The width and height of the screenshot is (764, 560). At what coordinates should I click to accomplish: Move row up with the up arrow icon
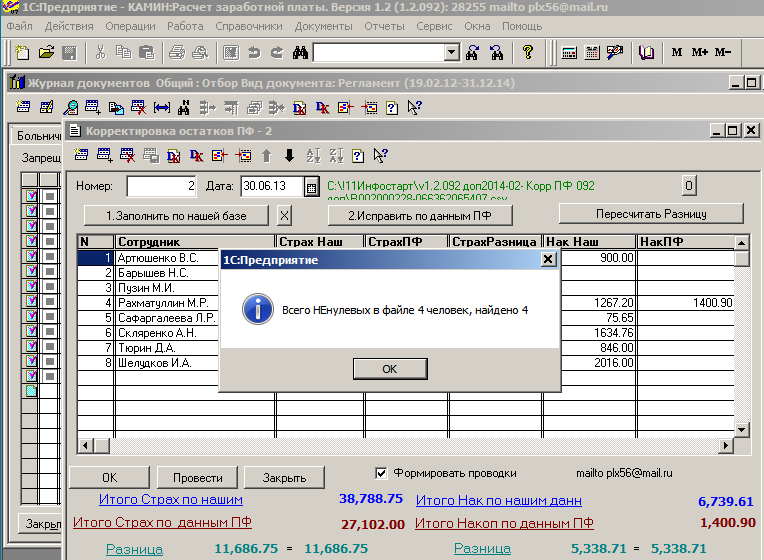click(x=267, y=155)
